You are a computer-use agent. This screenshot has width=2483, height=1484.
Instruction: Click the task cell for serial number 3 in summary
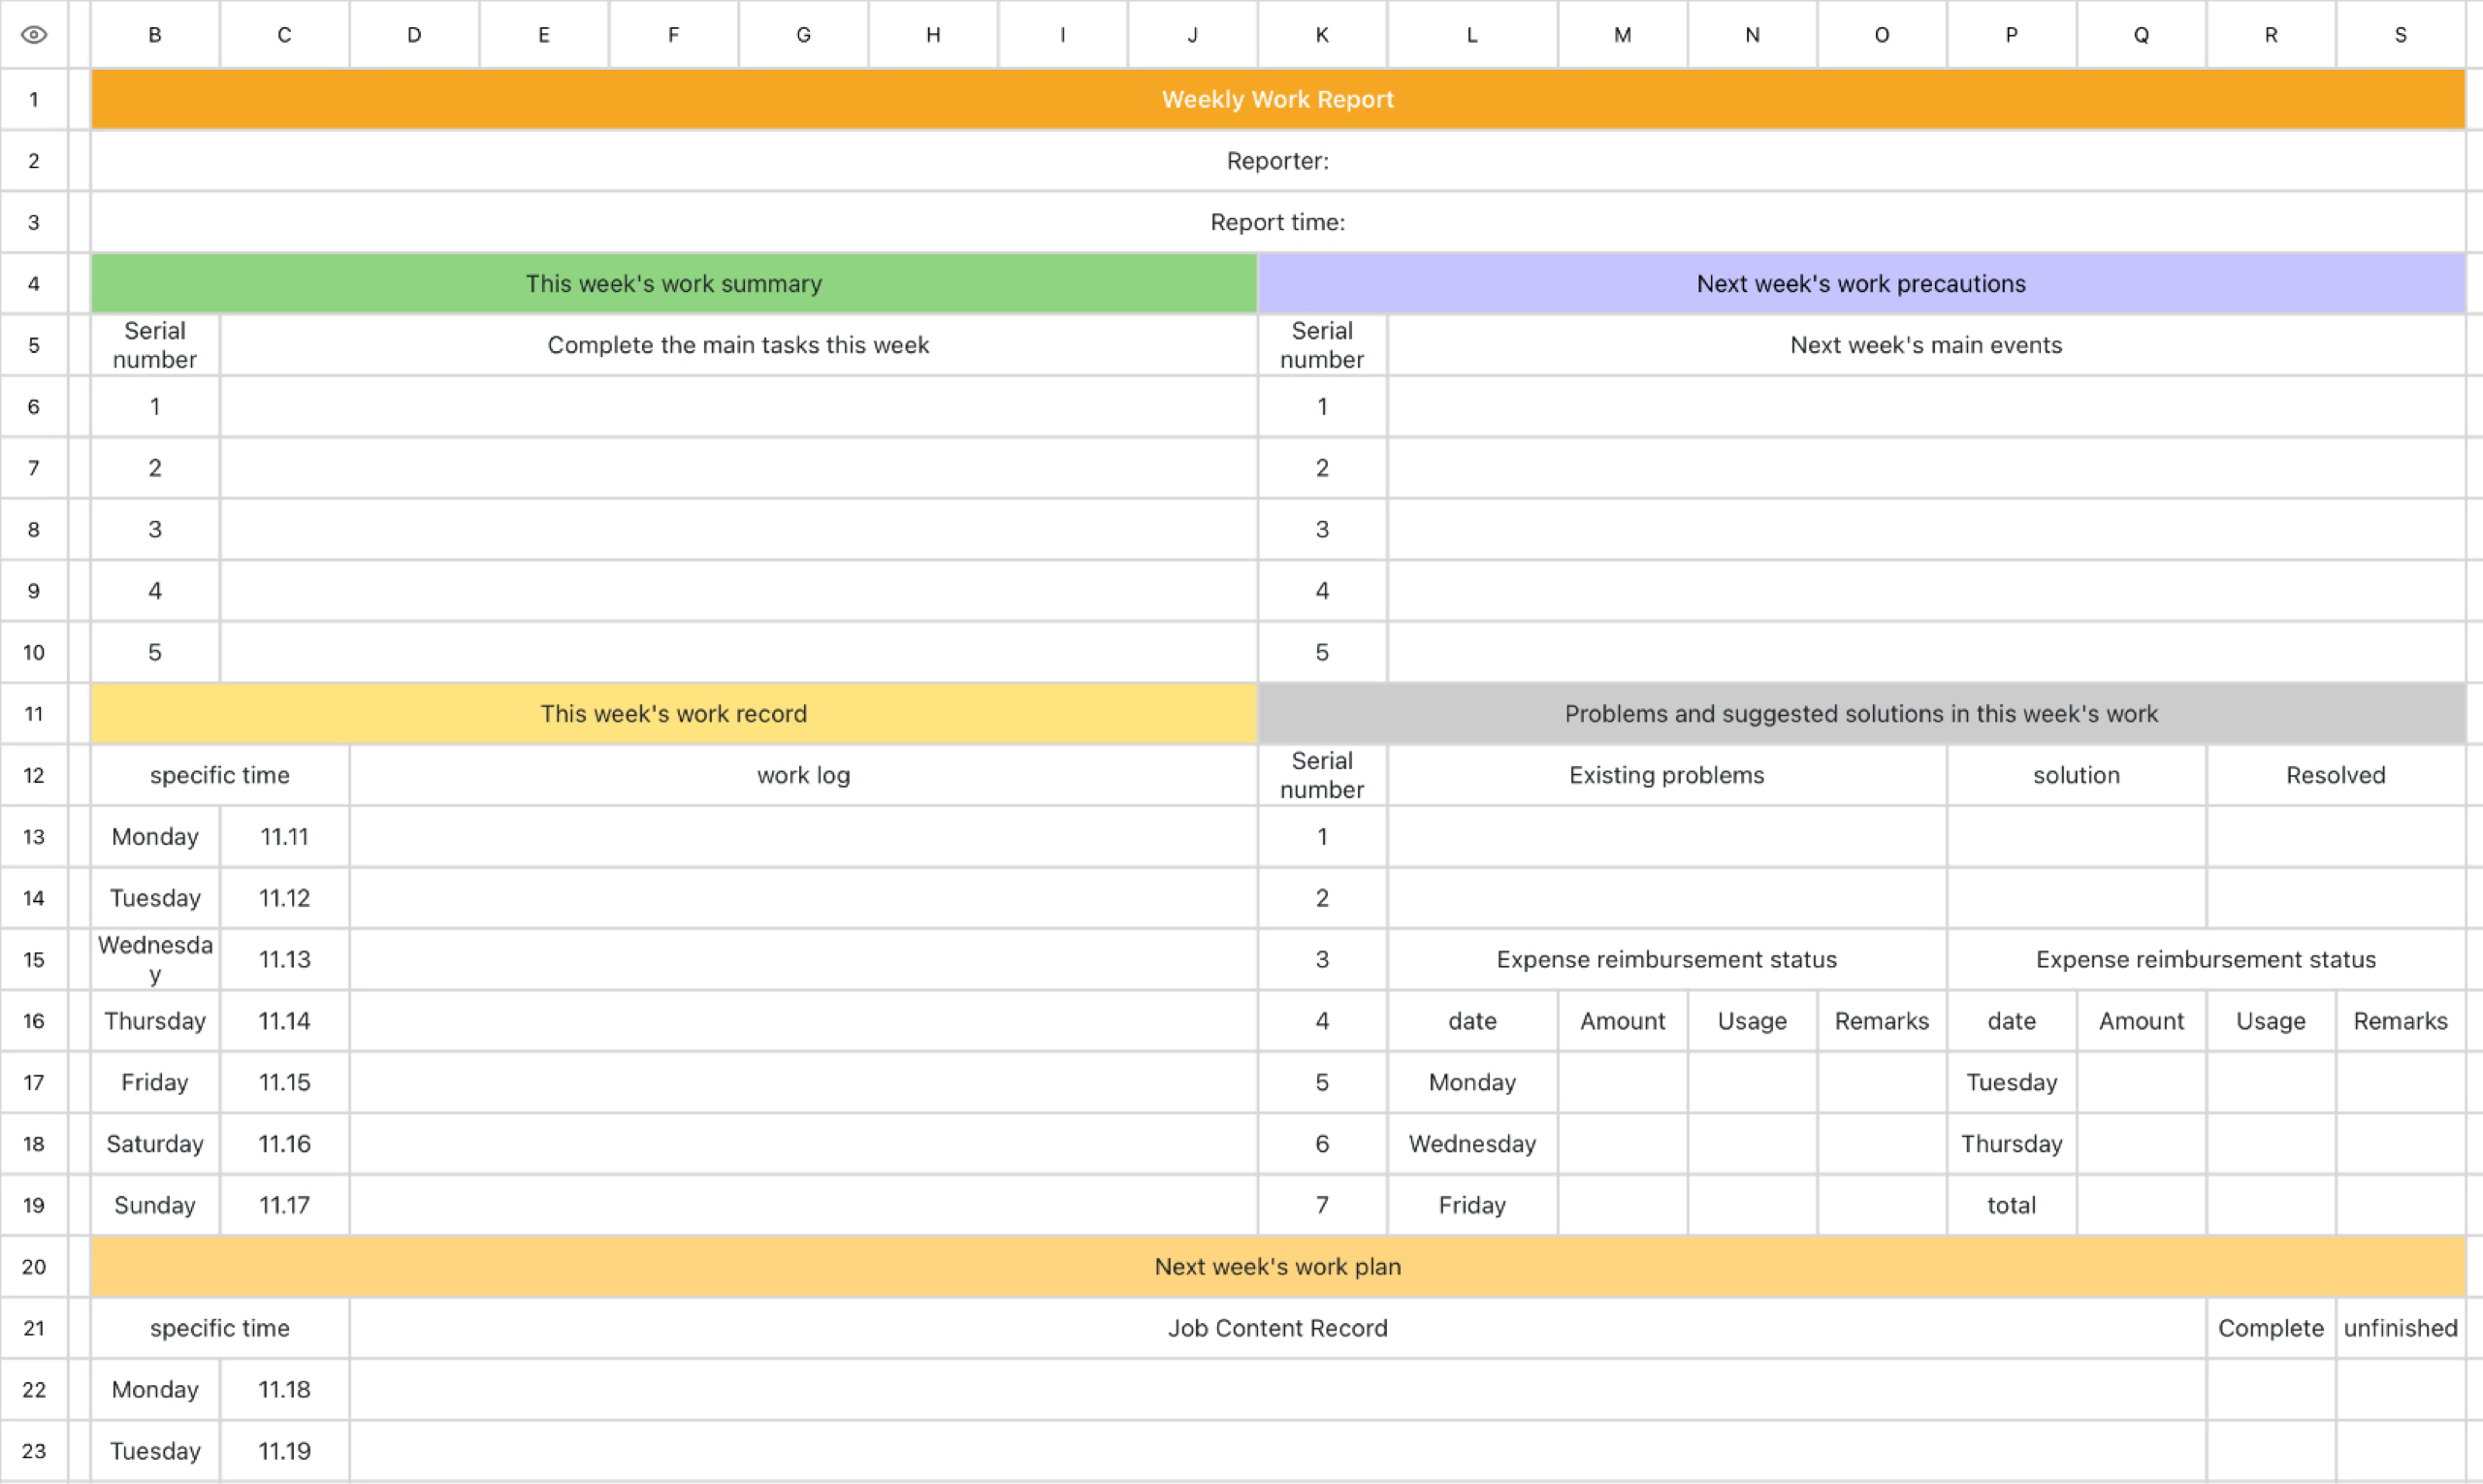tap(738, 530)
